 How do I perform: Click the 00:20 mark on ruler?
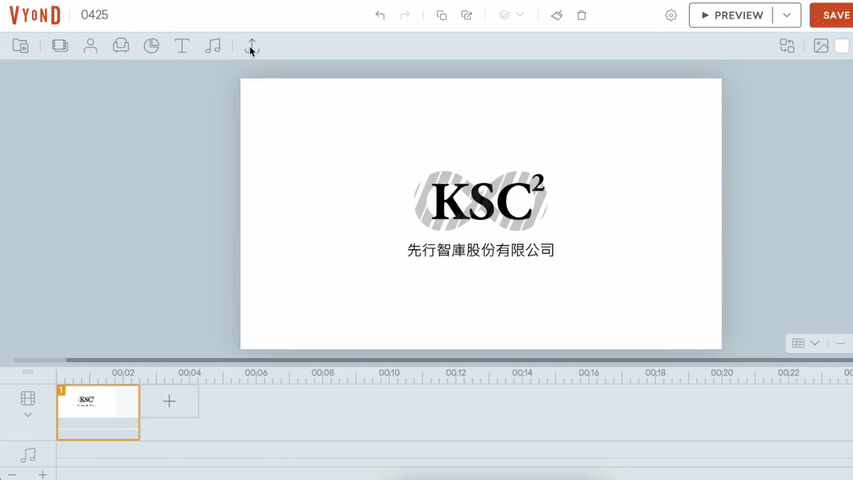coord(722,373)
